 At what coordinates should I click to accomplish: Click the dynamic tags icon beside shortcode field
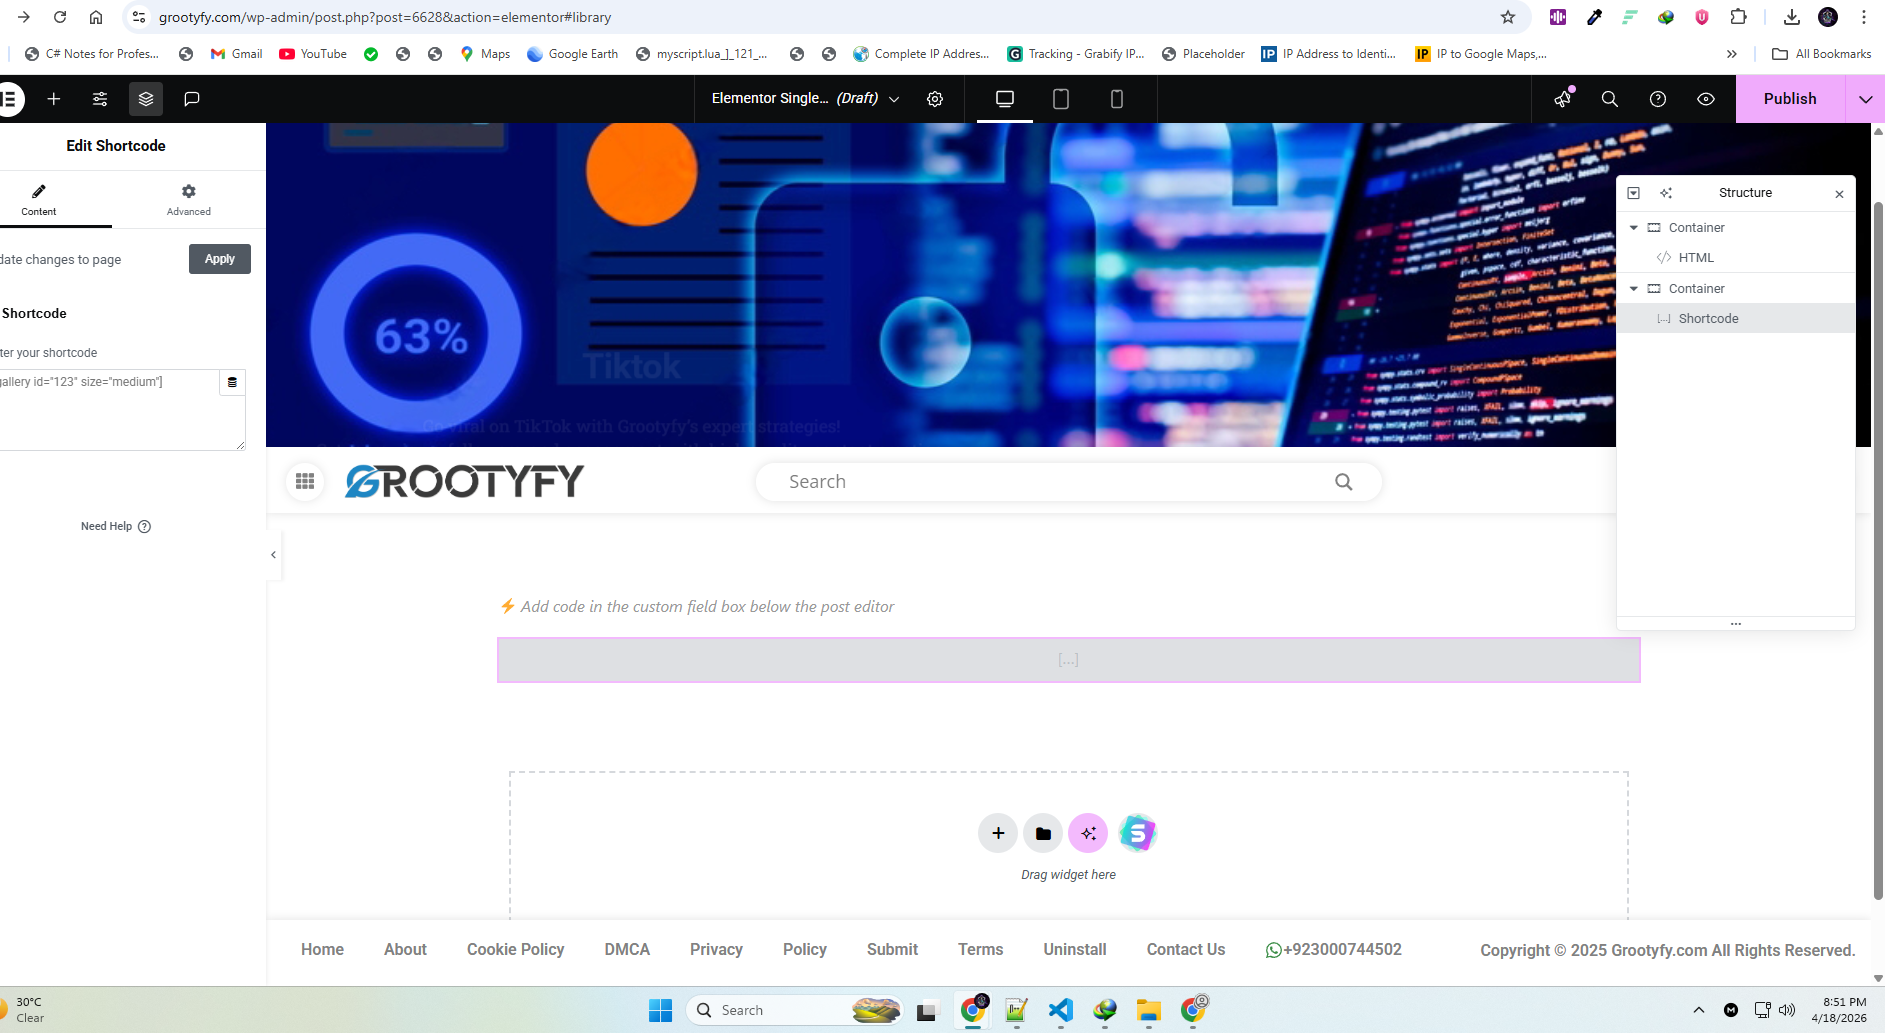point(232,382)
